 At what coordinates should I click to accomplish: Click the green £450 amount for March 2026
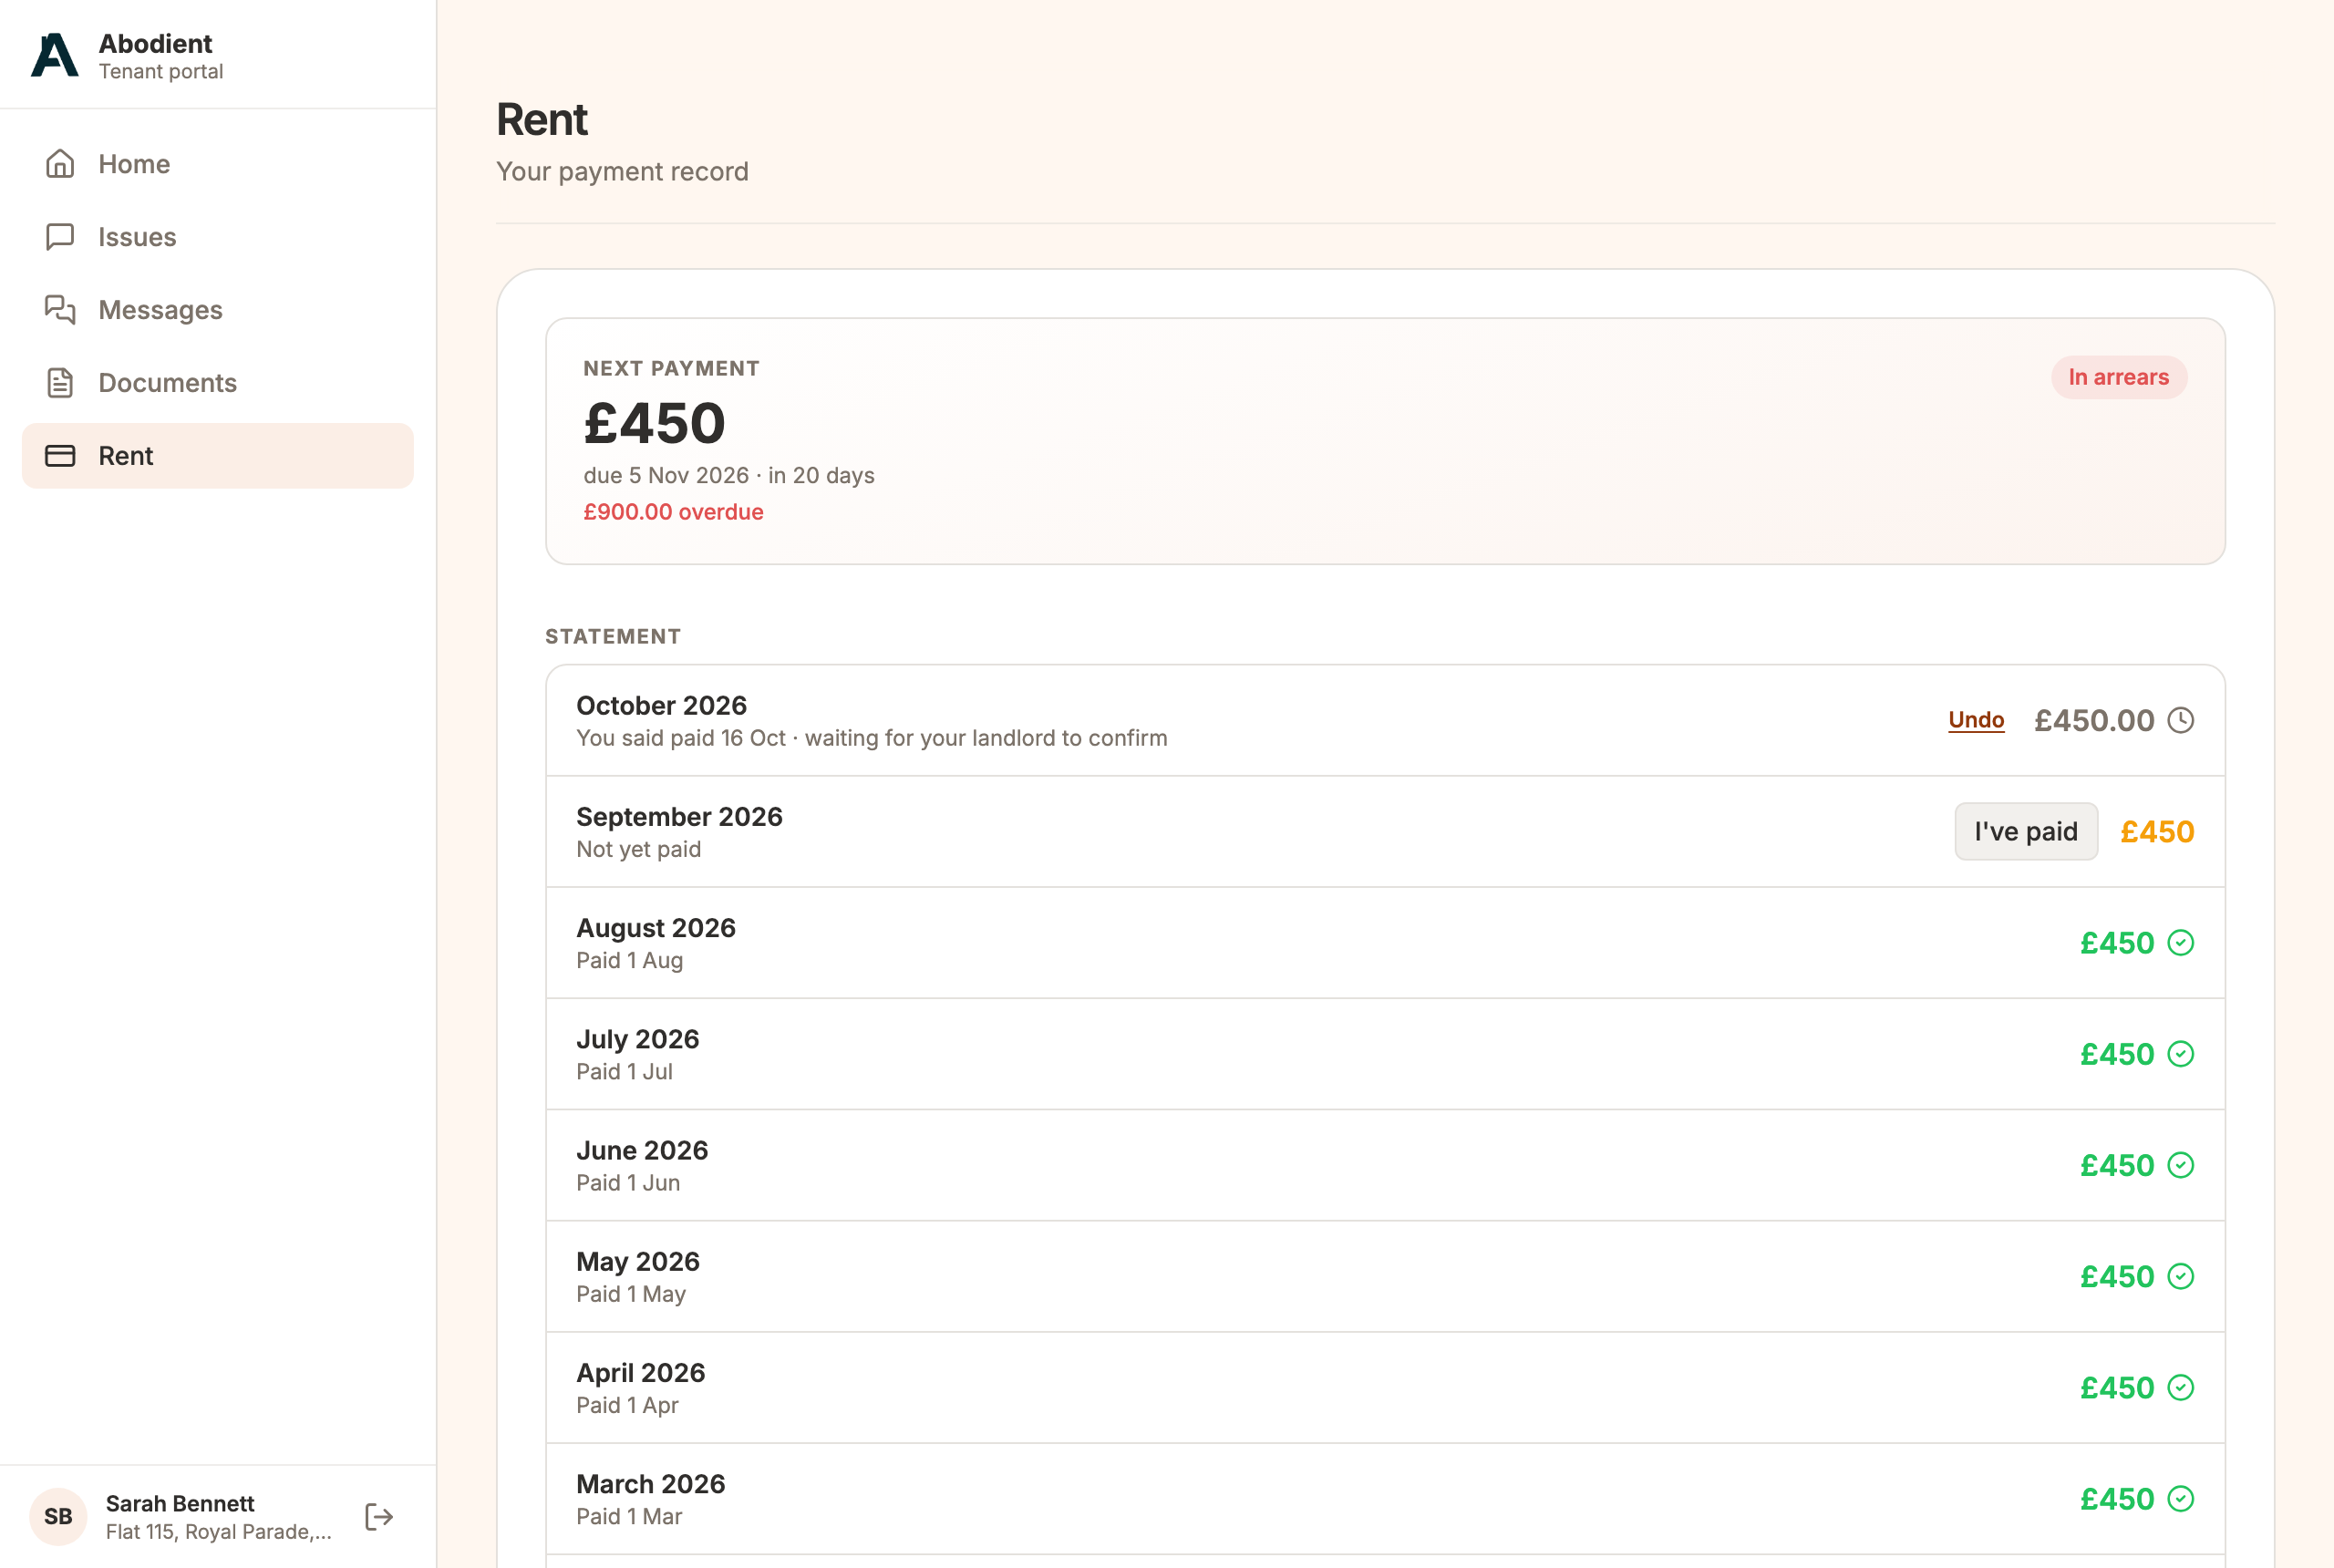point(2117,1498)
